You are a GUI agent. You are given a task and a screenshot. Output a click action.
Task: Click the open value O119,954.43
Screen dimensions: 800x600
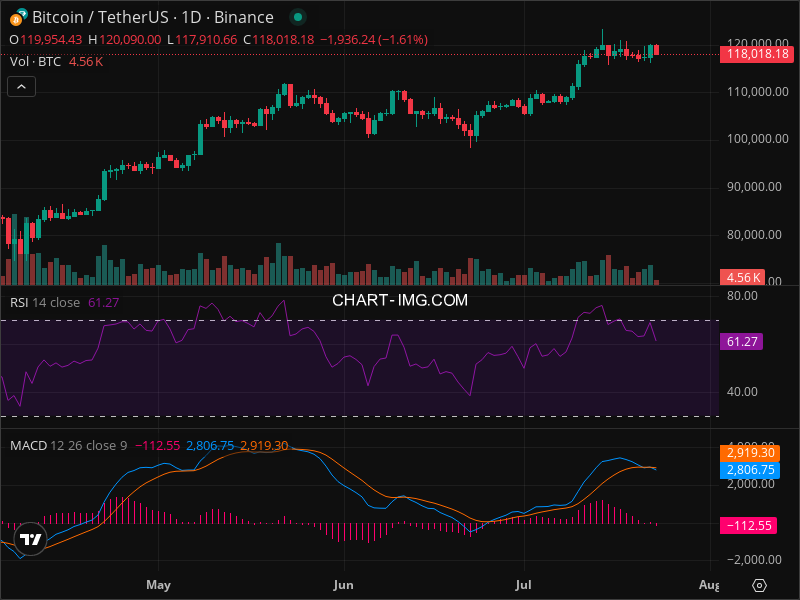[x=46, y=40]
